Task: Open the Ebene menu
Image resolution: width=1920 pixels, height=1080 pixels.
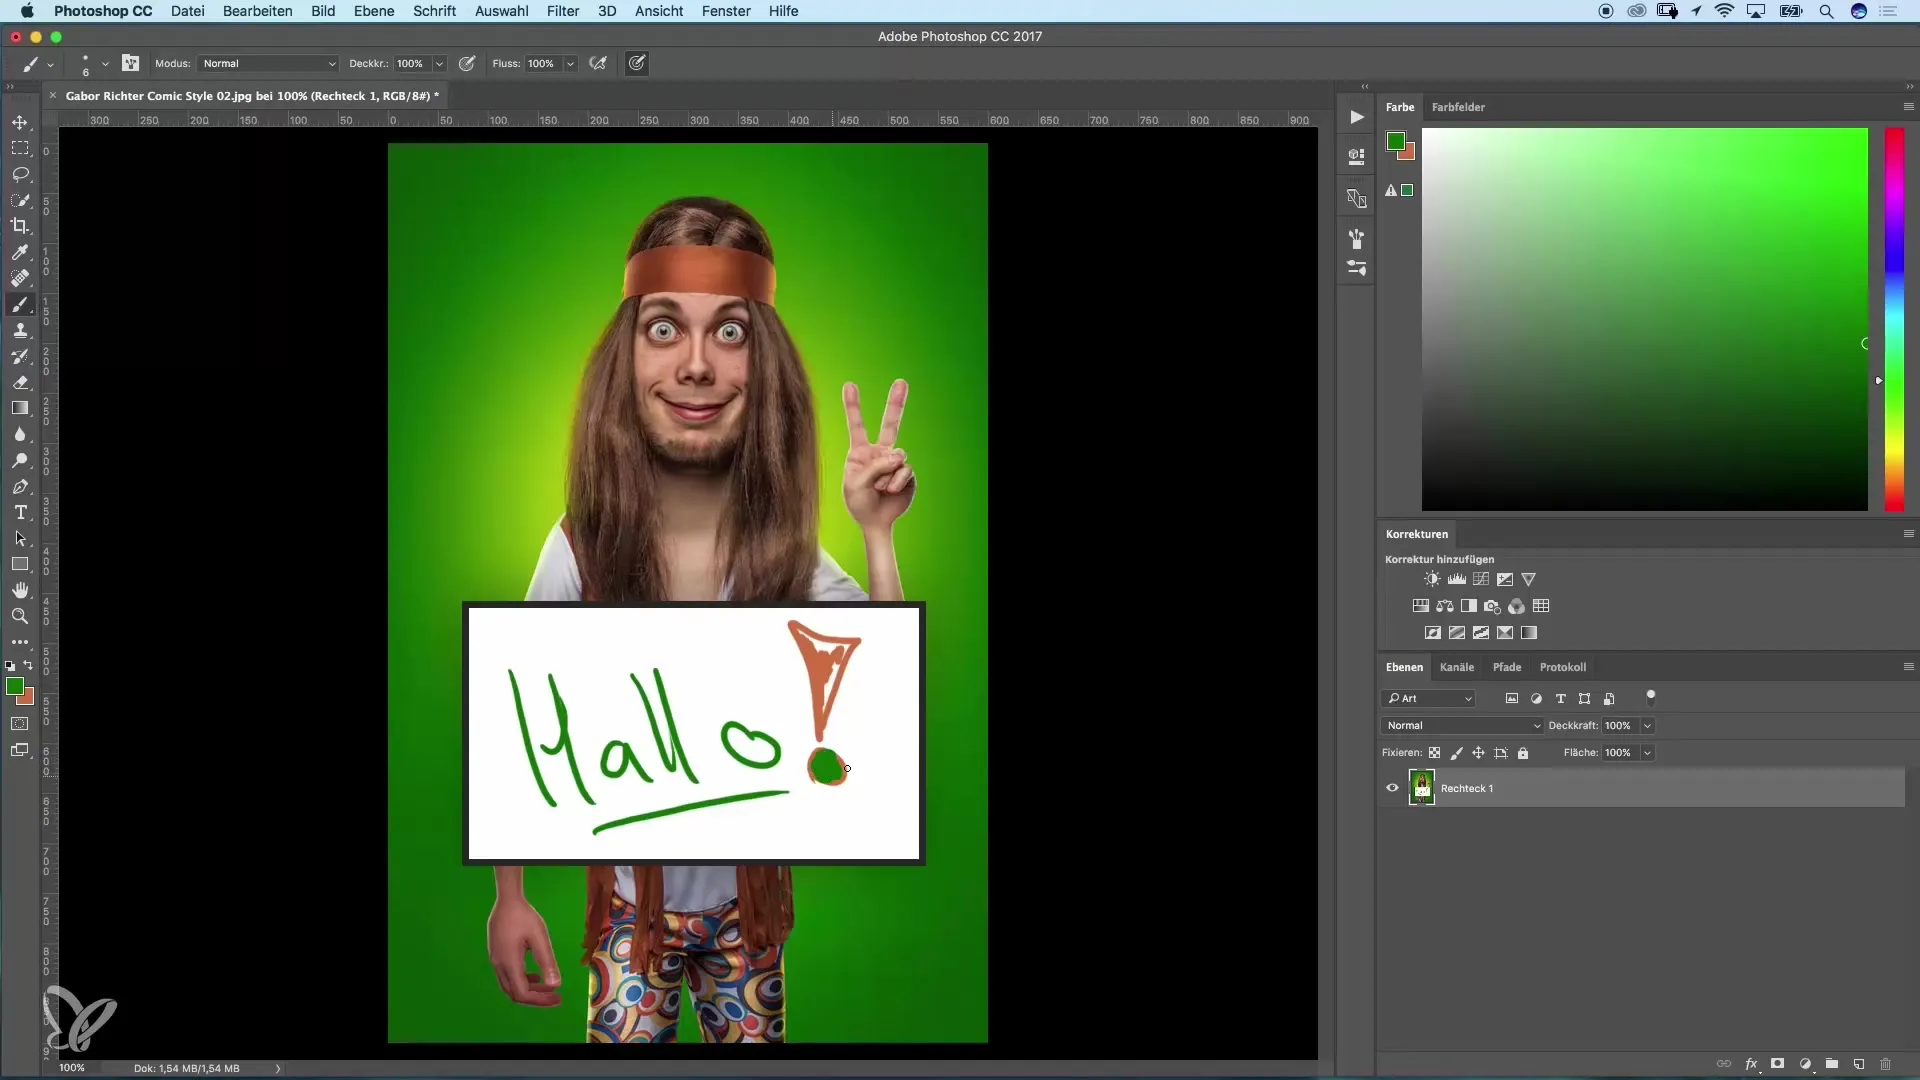Action: (374, 11)
